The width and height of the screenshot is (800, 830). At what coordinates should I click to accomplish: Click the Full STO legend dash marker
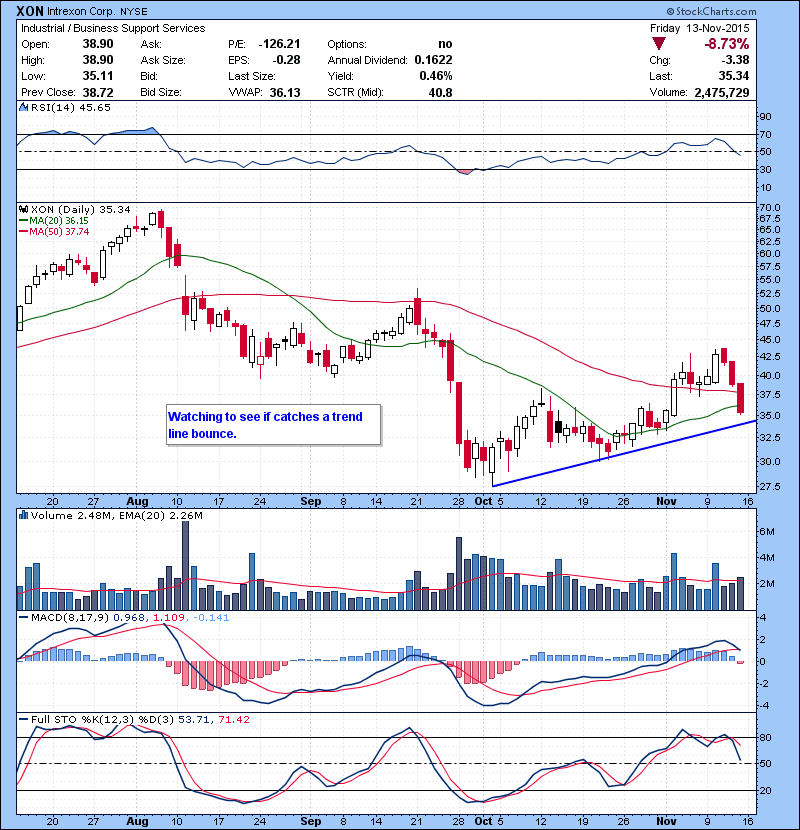(24, 719)
